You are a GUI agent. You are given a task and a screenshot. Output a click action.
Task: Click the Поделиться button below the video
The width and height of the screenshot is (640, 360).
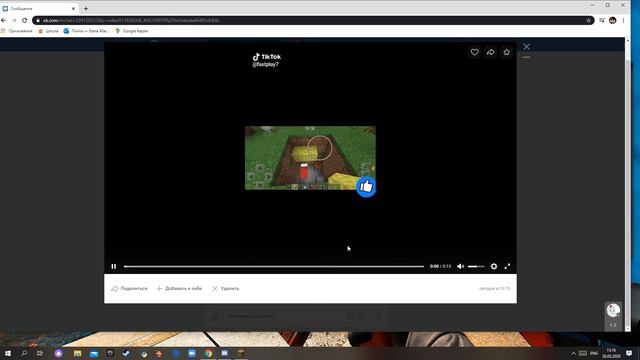(129, 289)
